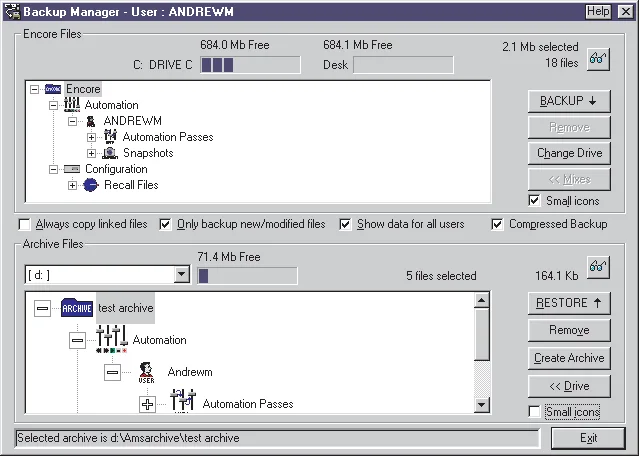Click the blue ARCHIVE folder icon
Screen dimensions: 639x456
pos(77,308)
